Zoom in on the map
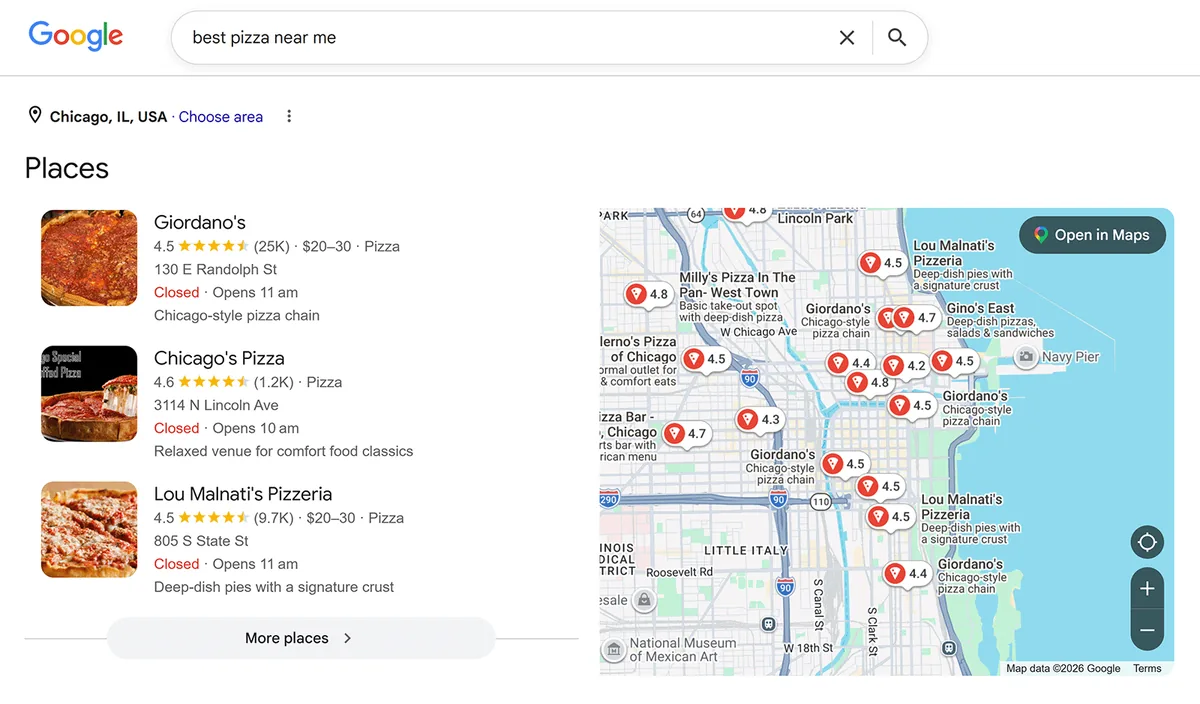 [1147, 589]
